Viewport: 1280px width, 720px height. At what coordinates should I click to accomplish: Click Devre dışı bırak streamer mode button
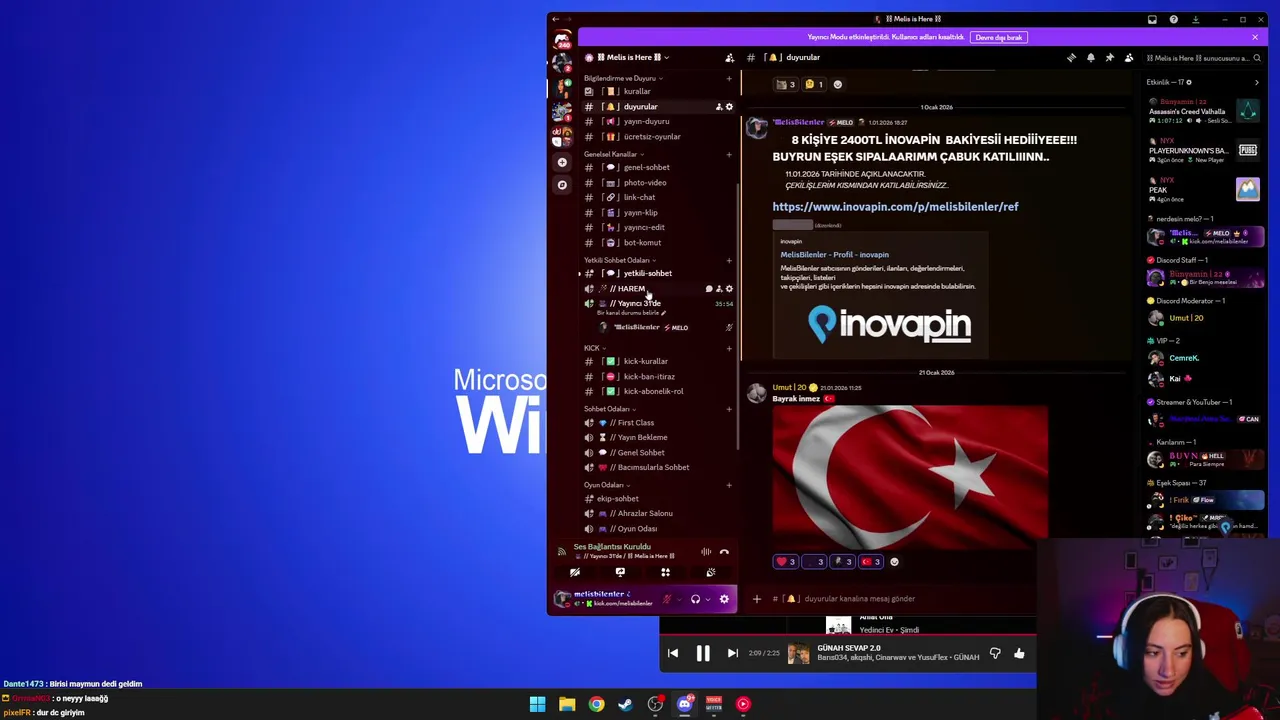tap(999, 37)
